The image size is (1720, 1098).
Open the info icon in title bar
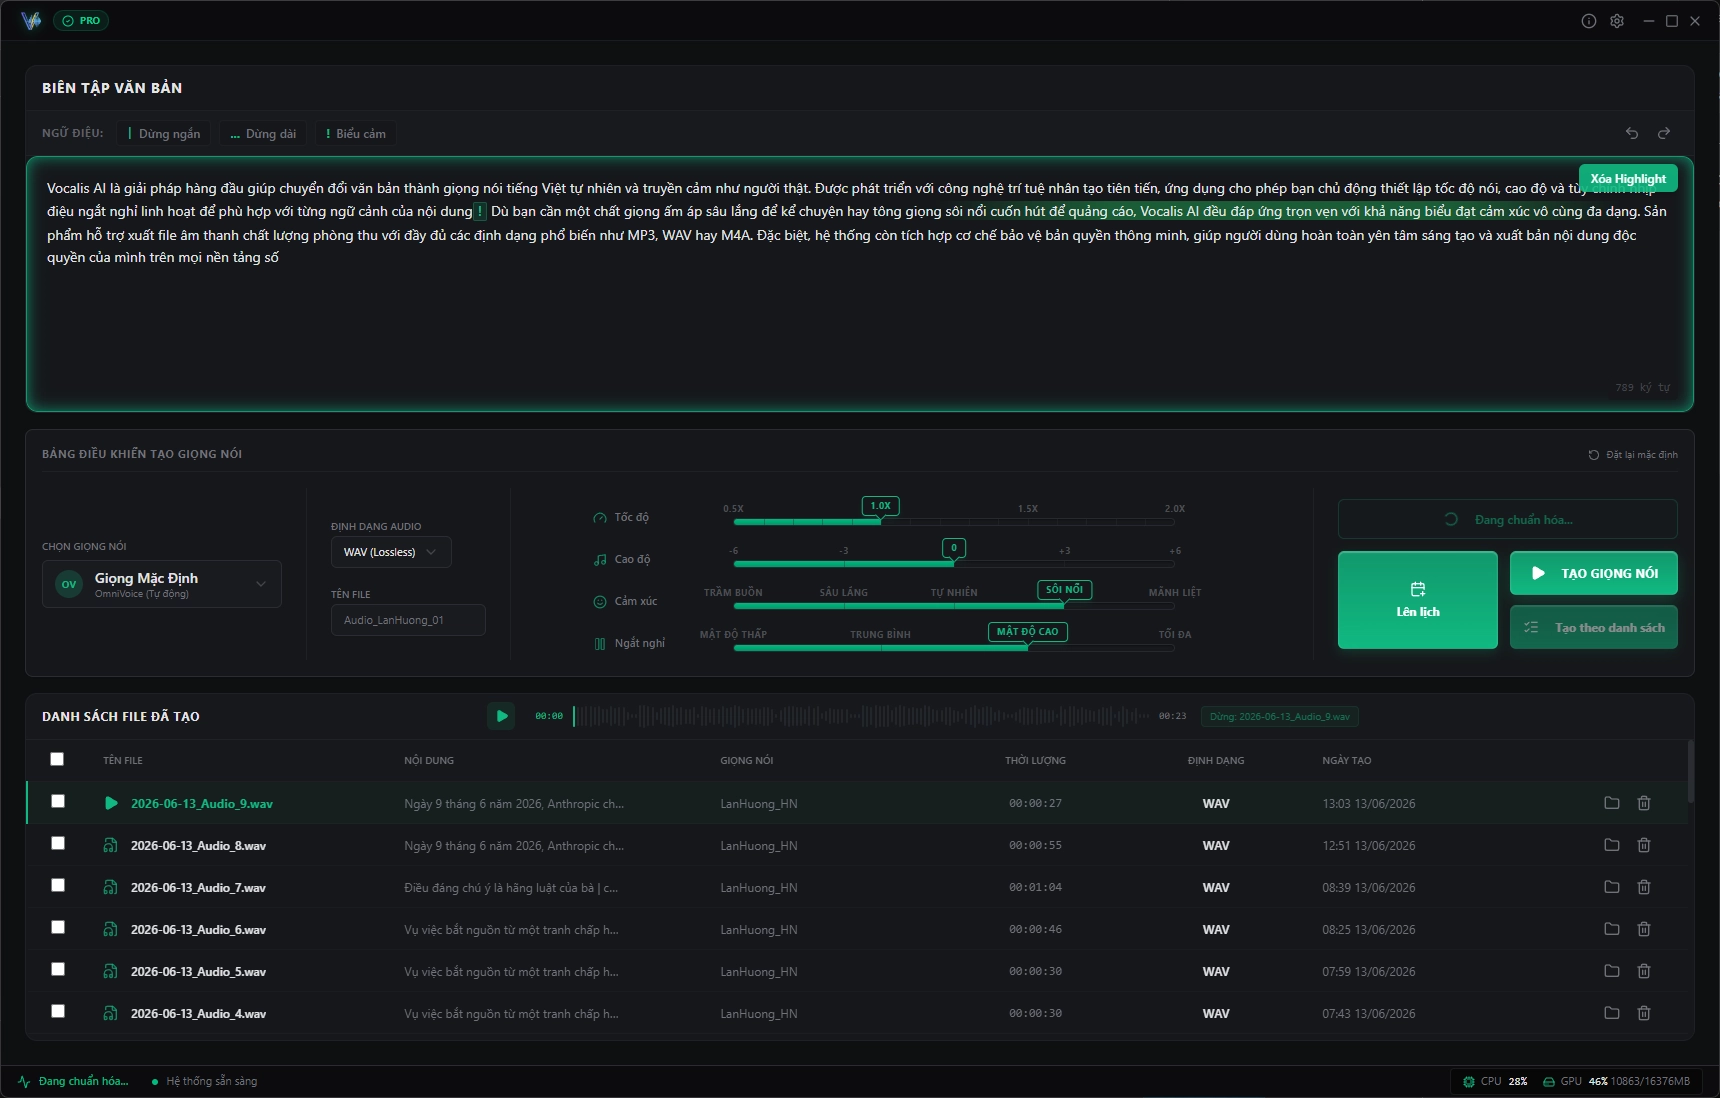click(x=1588, y=21)
